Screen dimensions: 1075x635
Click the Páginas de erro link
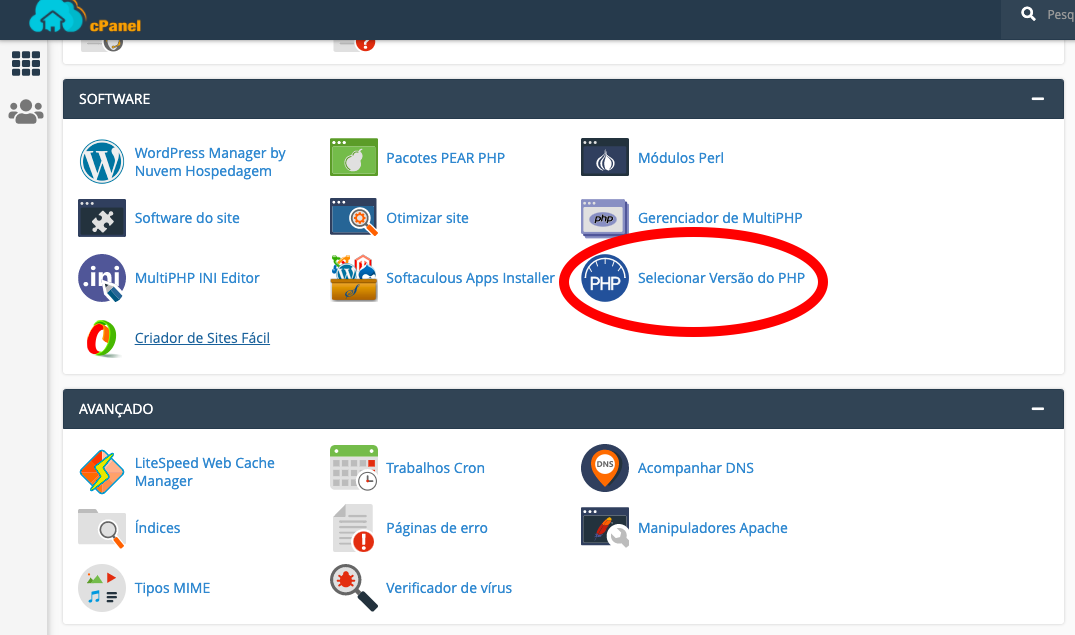pyautogui.click(x=436, y=528)
